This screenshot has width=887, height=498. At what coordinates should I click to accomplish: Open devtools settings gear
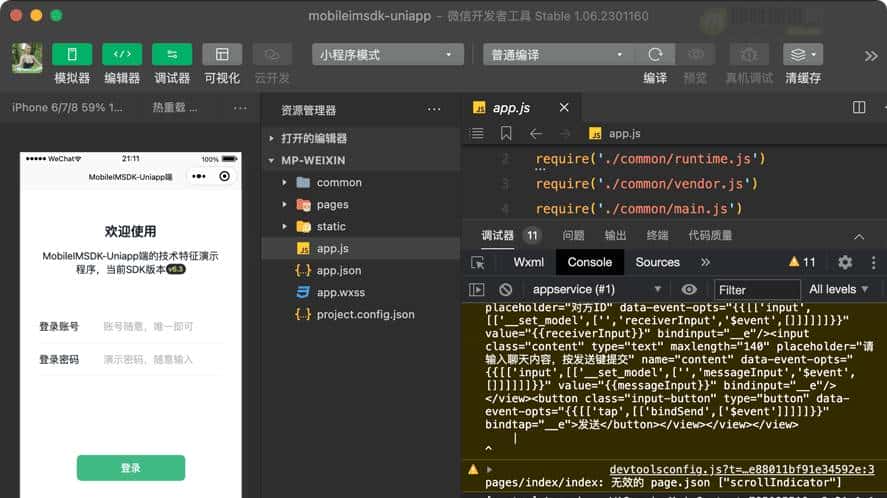tap(845, 262)
